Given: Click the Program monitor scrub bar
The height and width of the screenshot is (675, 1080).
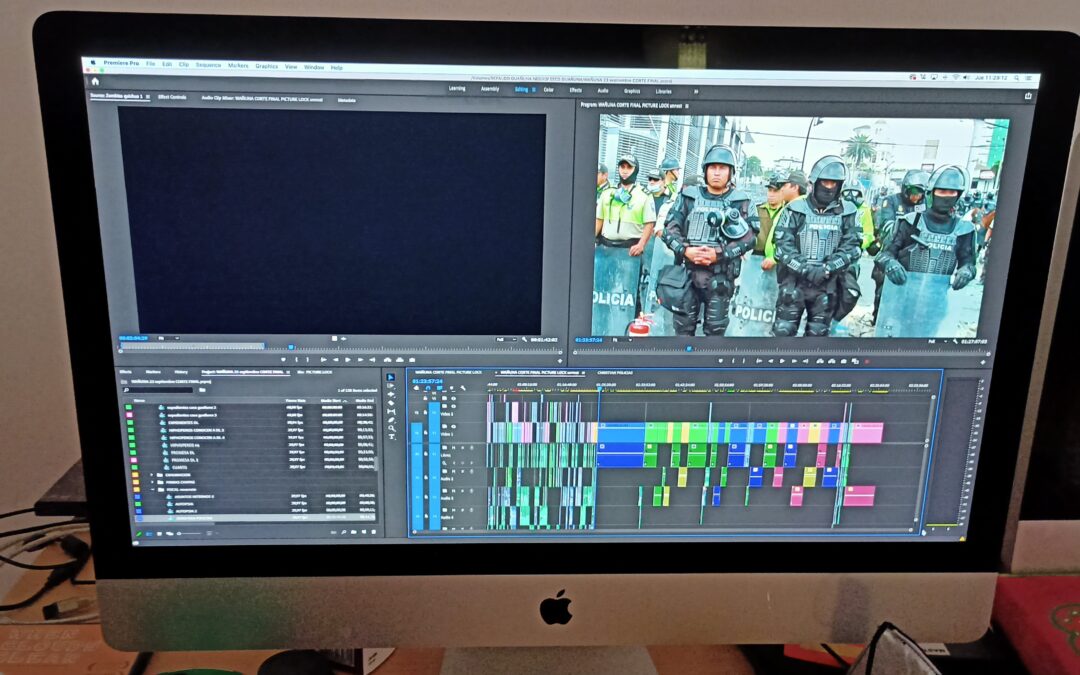Looking at the screenshot, I should tap(780, 349).
